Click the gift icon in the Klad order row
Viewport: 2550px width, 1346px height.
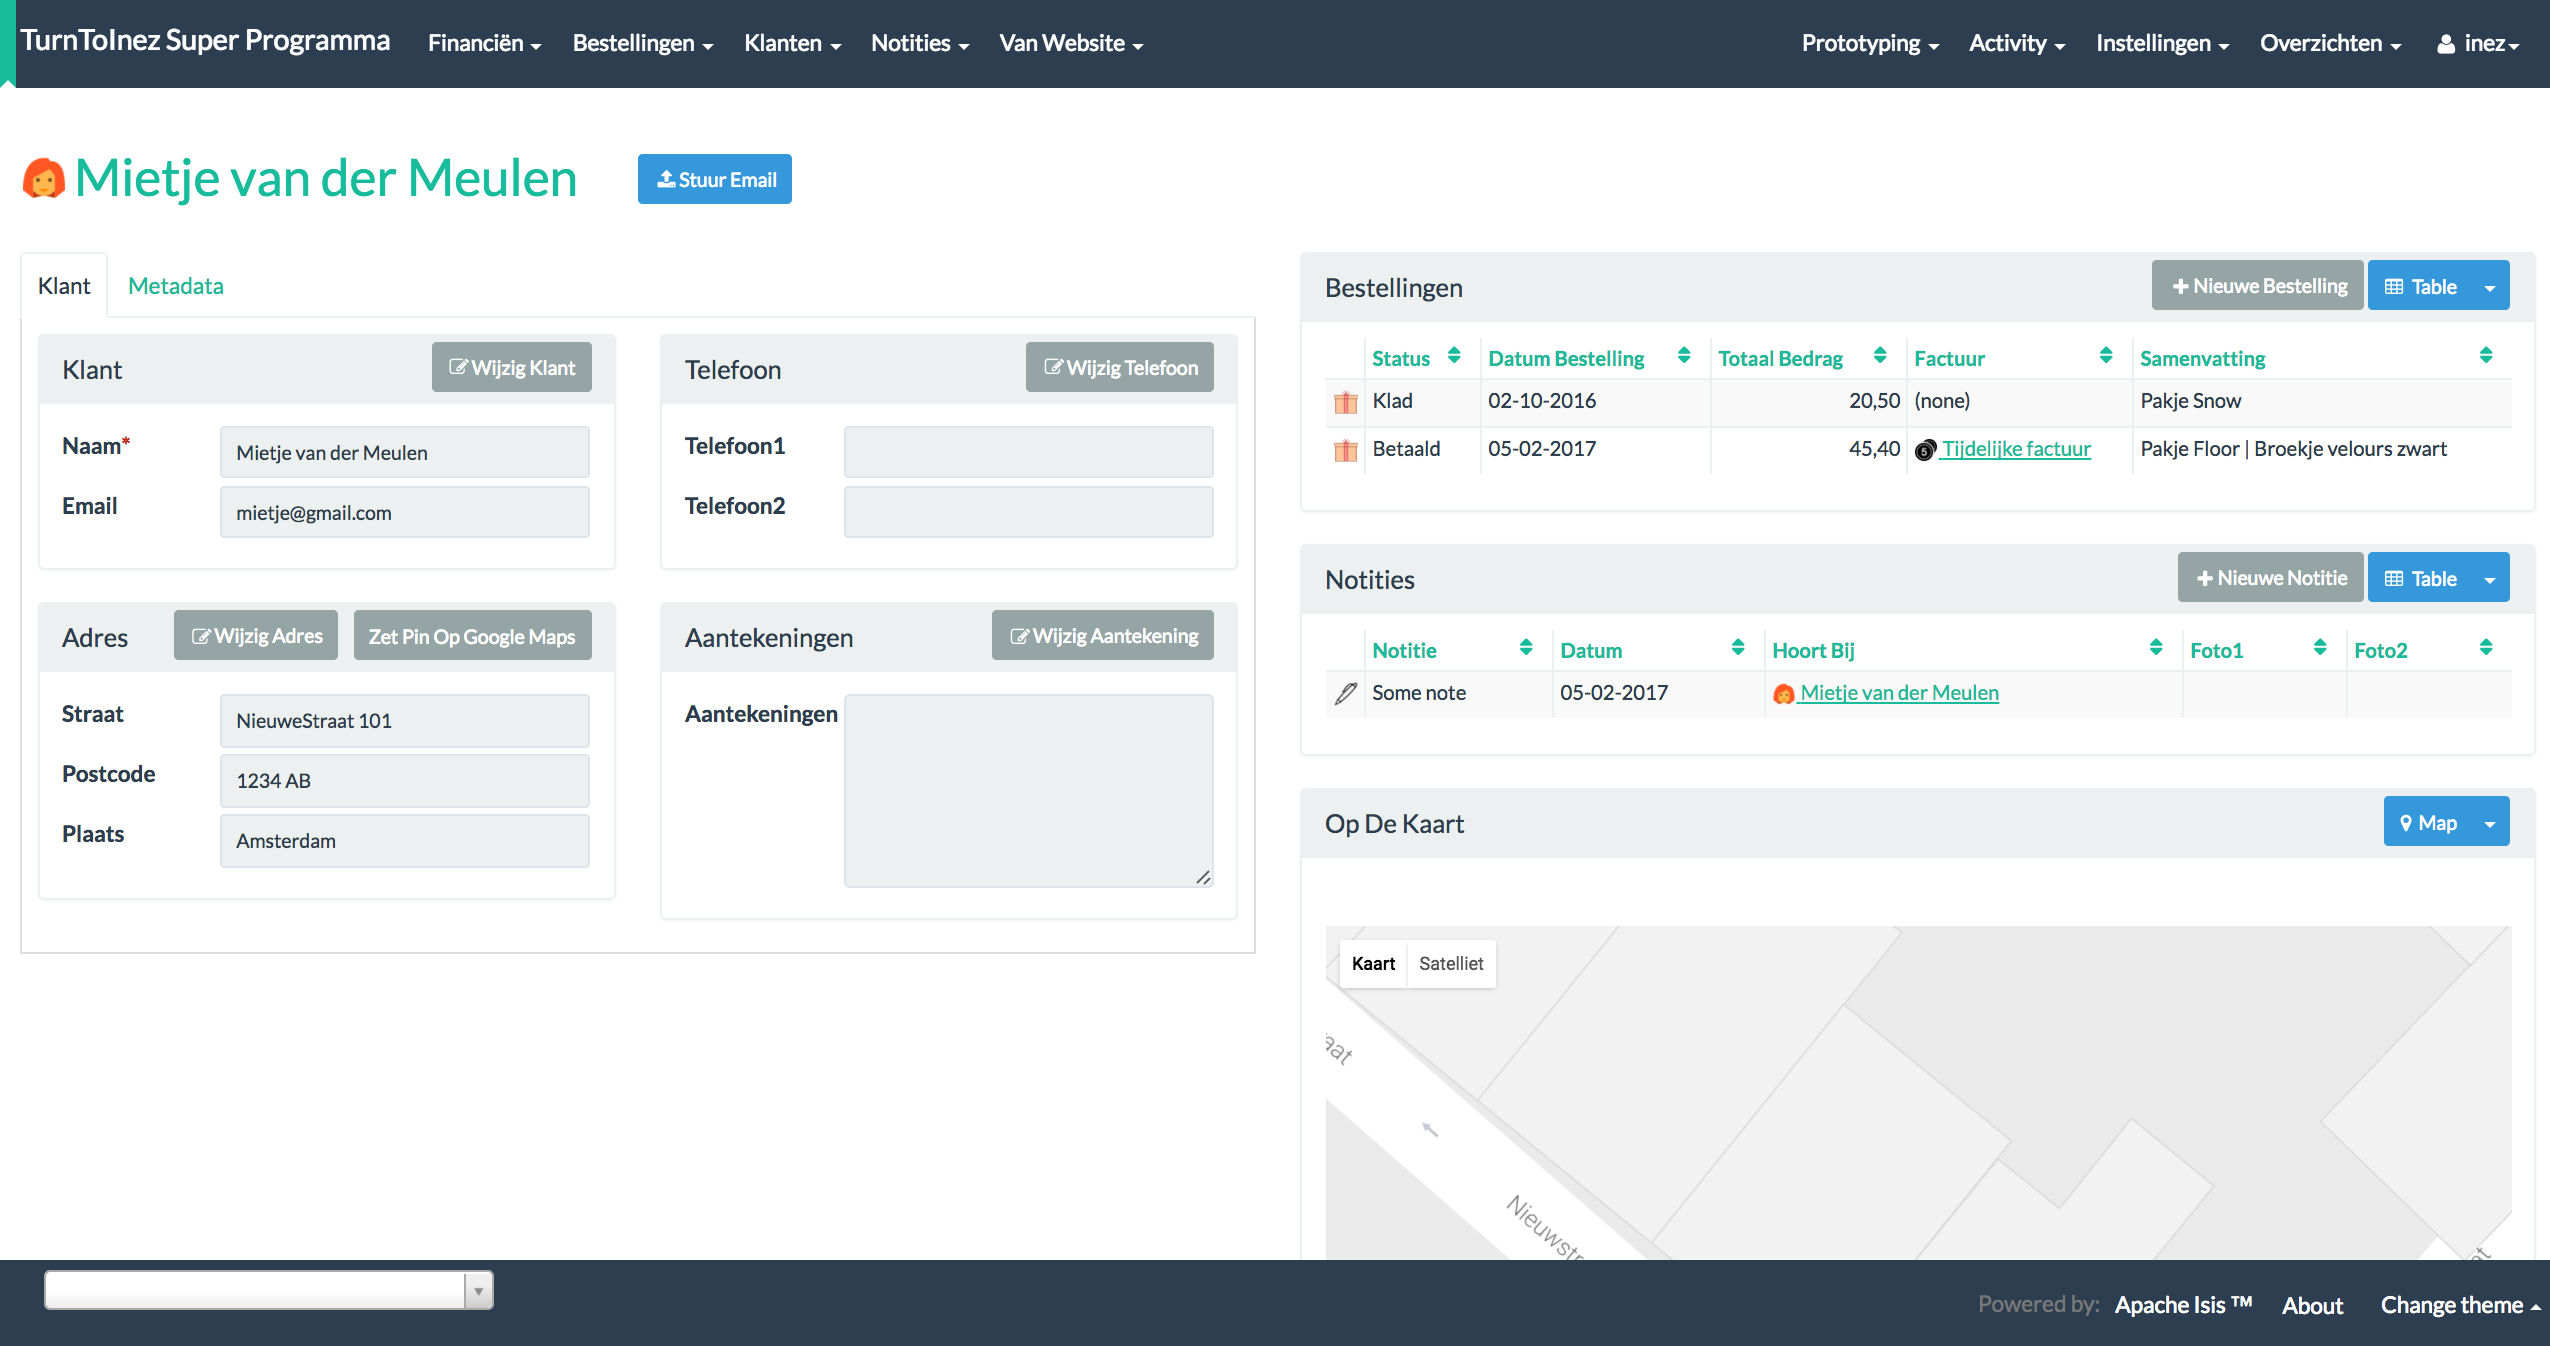click(1346, 402)
